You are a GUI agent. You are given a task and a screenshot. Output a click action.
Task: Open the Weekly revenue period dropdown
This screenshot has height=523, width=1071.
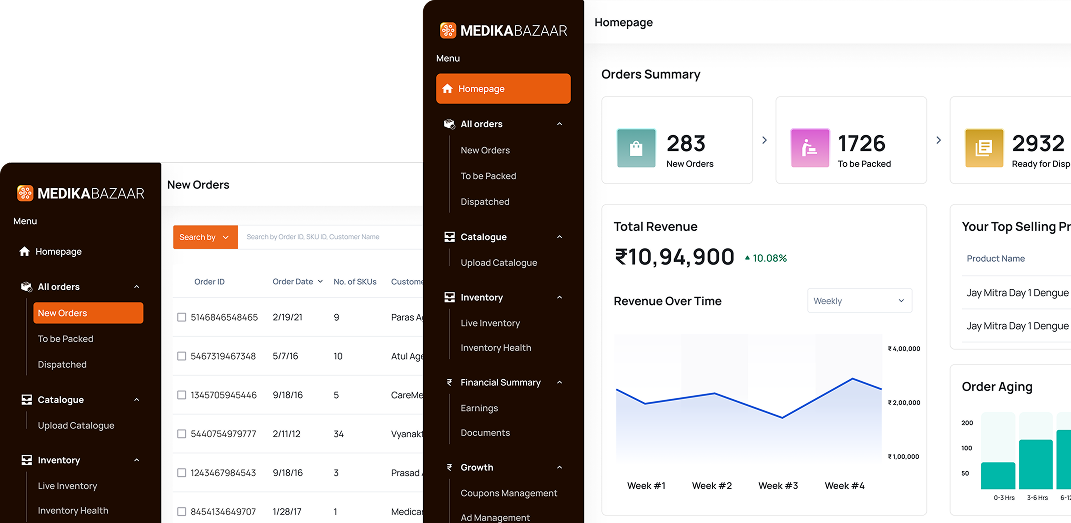[x=859, y=301]
